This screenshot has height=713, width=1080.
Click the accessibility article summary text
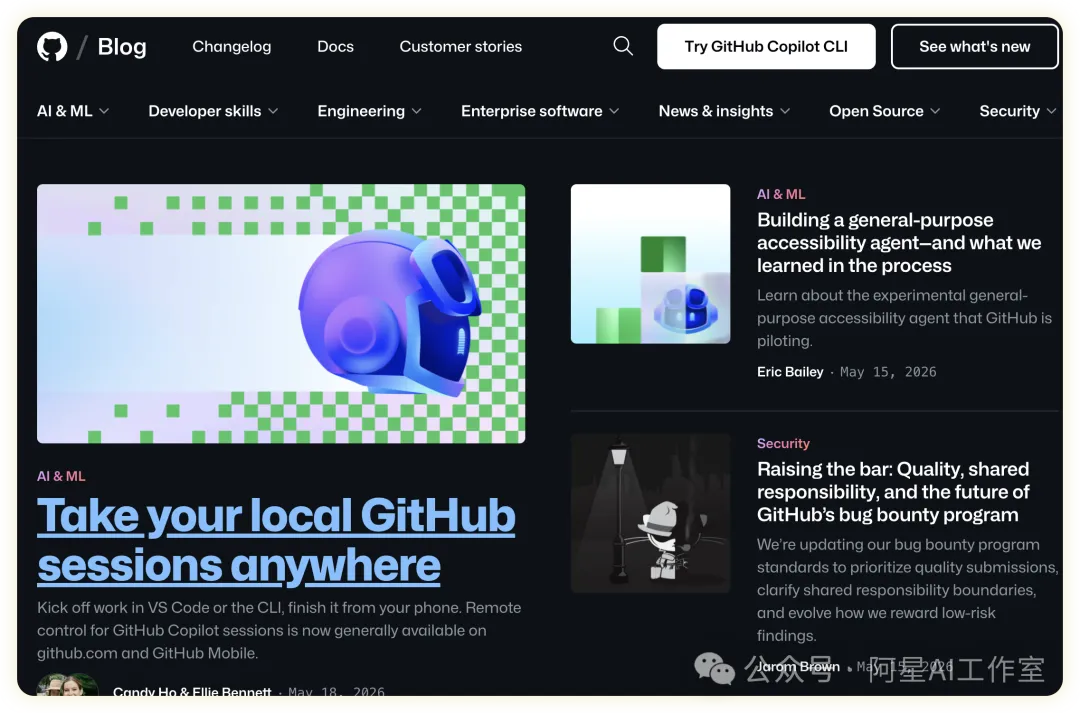pos(904,318)
